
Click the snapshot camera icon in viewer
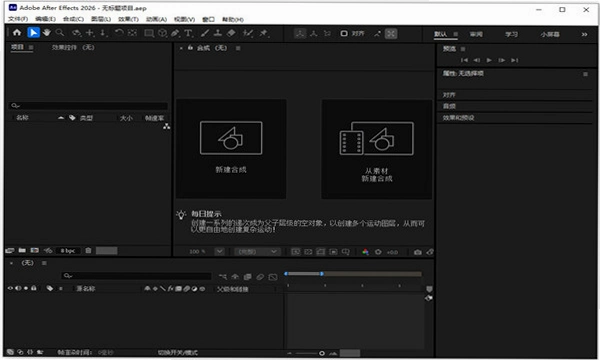pyautogui.click(x=417, y=252)
